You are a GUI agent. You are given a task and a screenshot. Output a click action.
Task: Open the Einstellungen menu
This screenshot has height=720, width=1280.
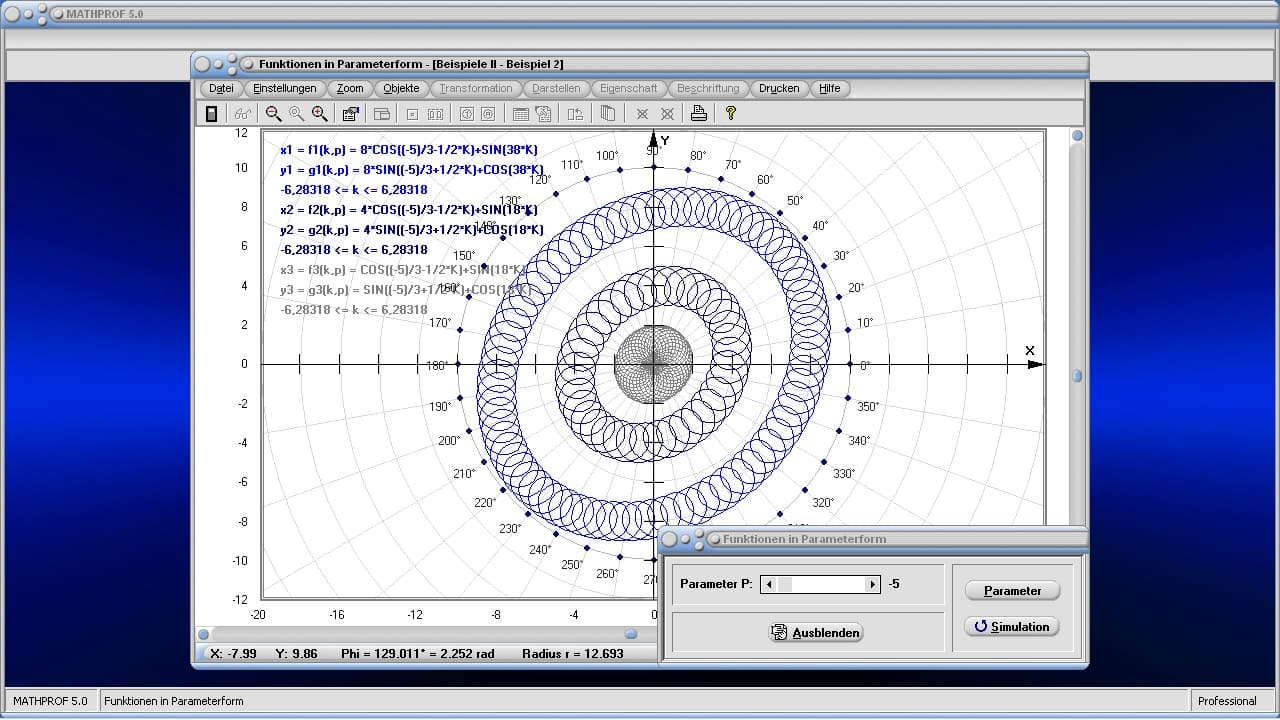pos(285,88)
